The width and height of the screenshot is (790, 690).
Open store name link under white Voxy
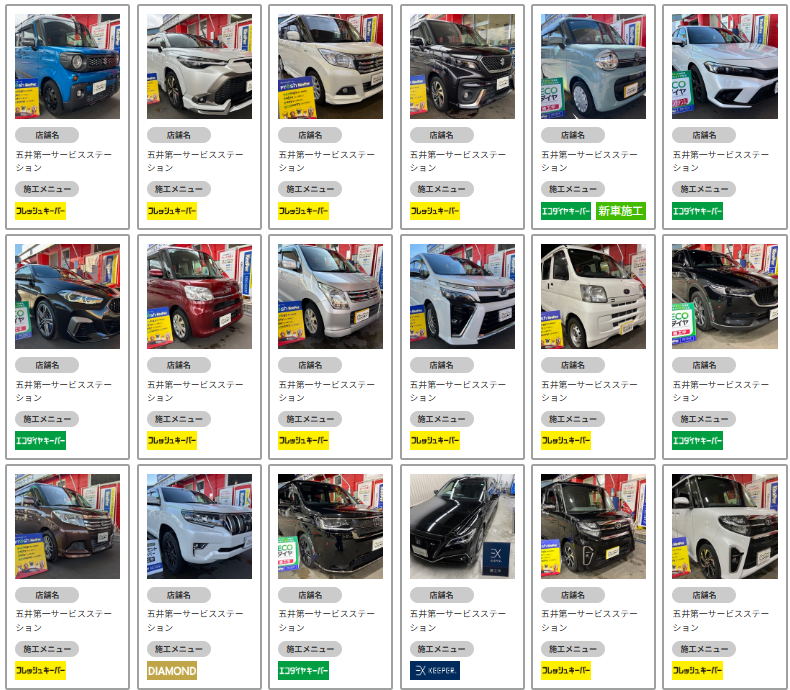(x=457, y=391)
